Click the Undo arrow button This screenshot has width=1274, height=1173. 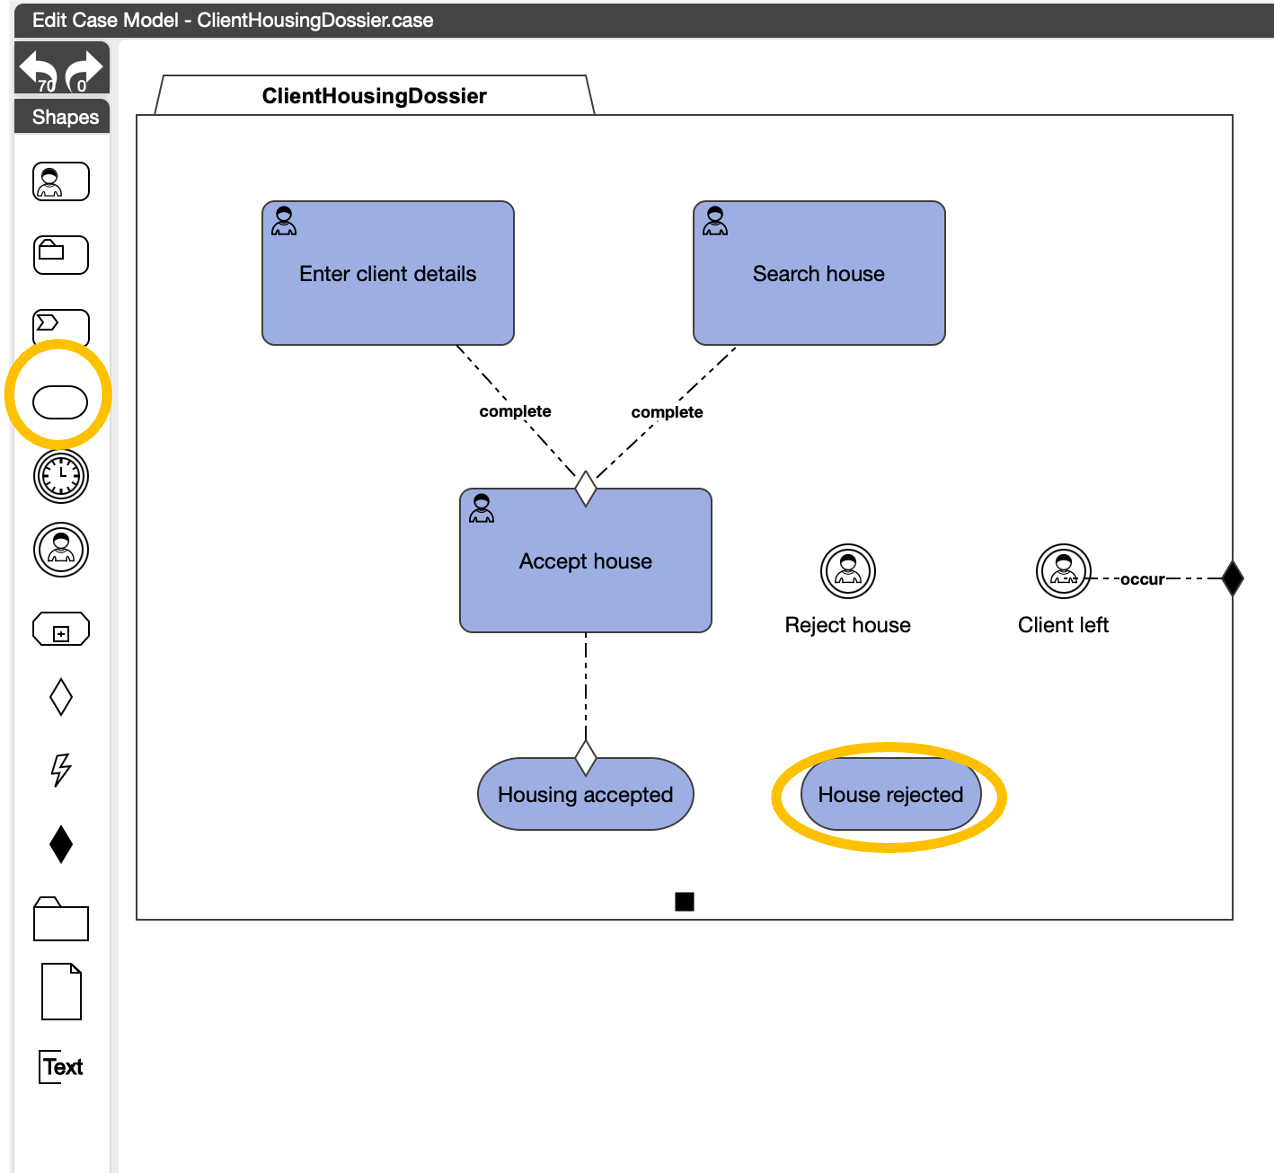pos(40,70)
